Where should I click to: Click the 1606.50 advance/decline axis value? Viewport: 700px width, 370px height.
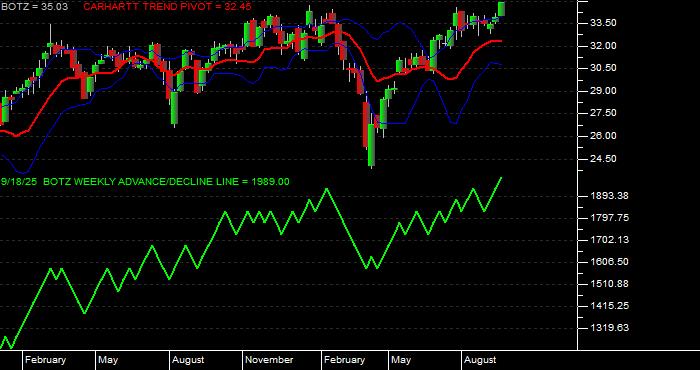pos(608,262)
